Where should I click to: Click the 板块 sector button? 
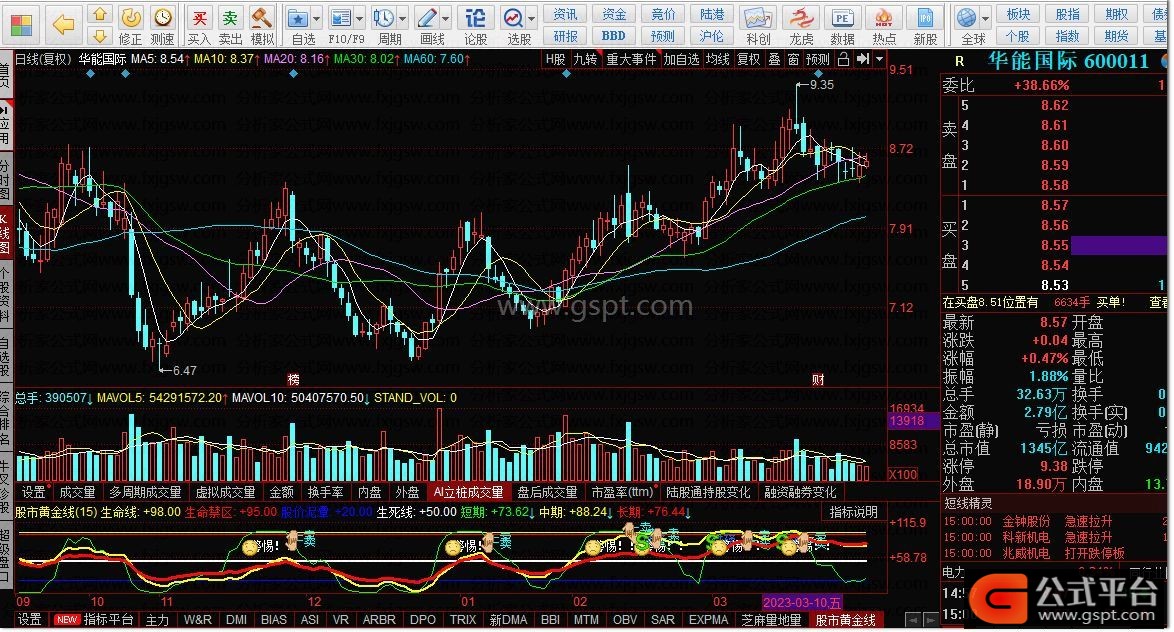(1018, 14)
